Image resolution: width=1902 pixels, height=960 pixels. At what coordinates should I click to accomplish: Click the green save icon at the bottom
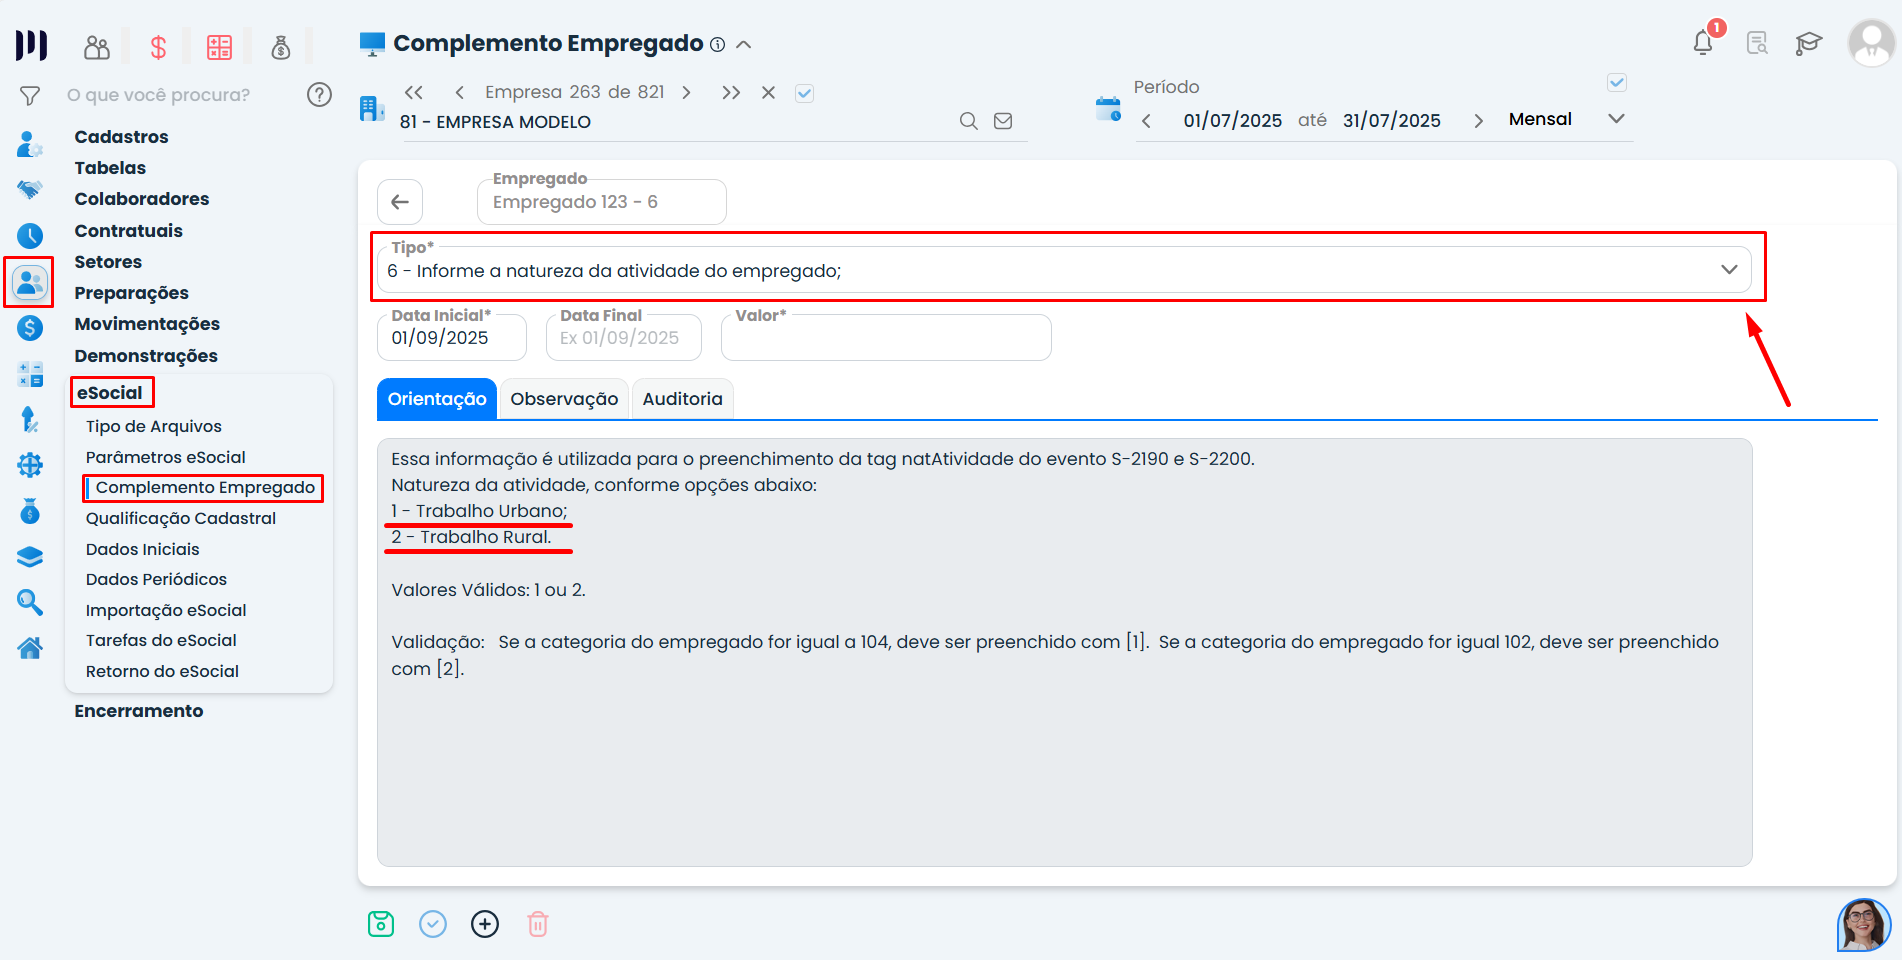point(381,924)
